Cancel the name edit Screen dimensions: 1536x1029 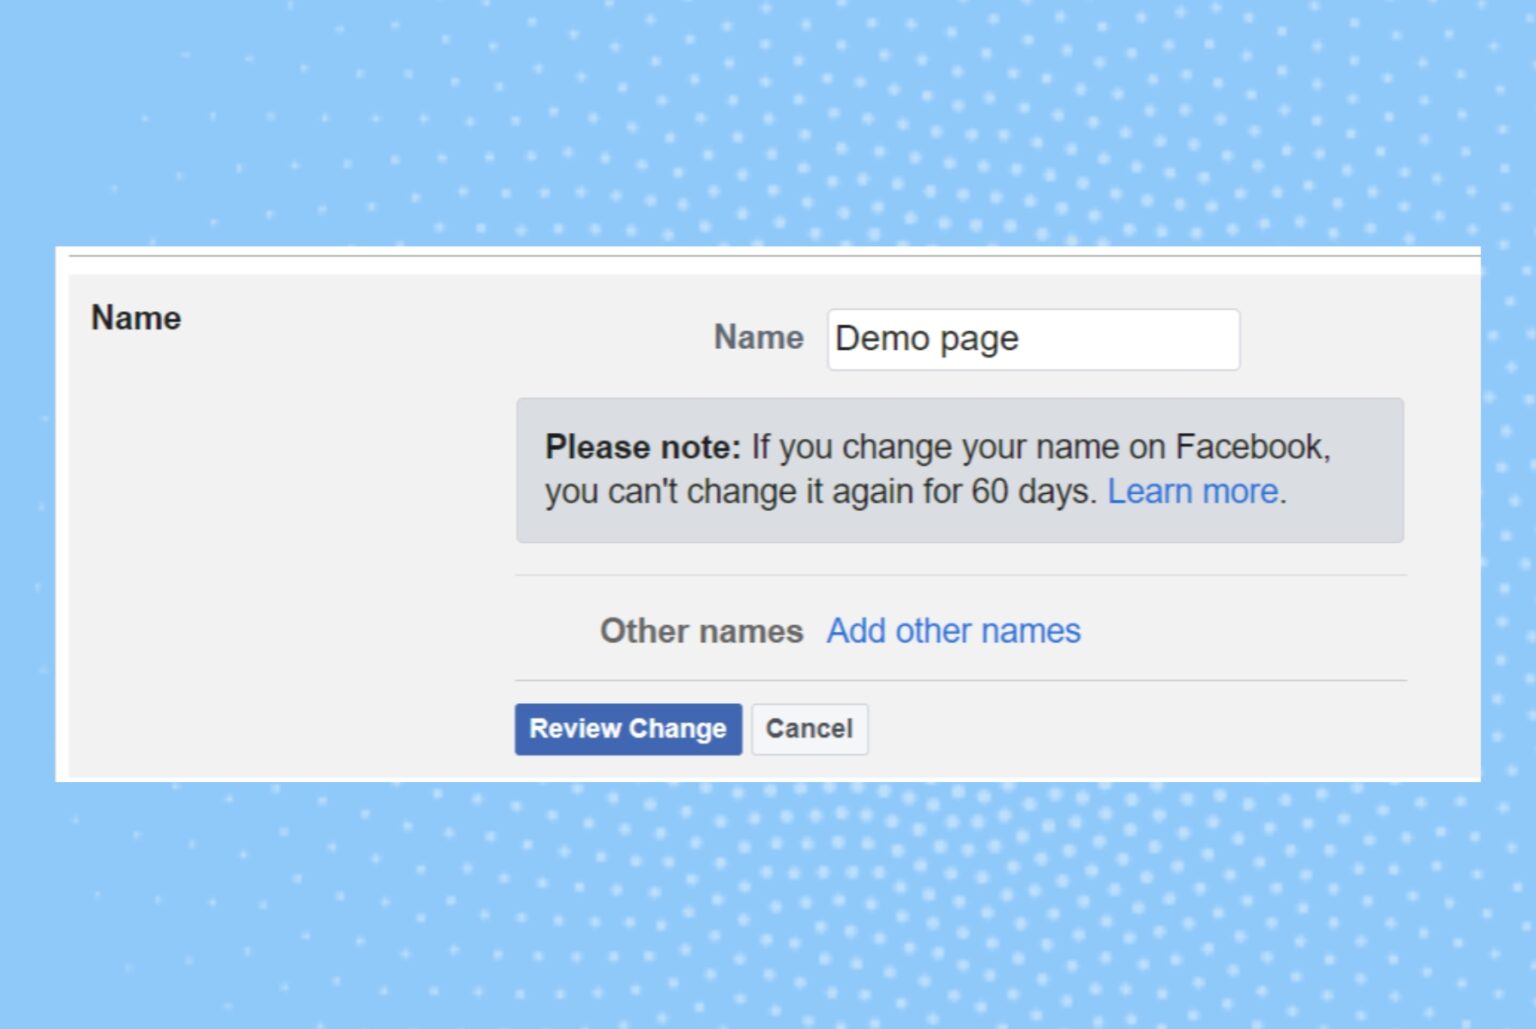tap(809, 729)
